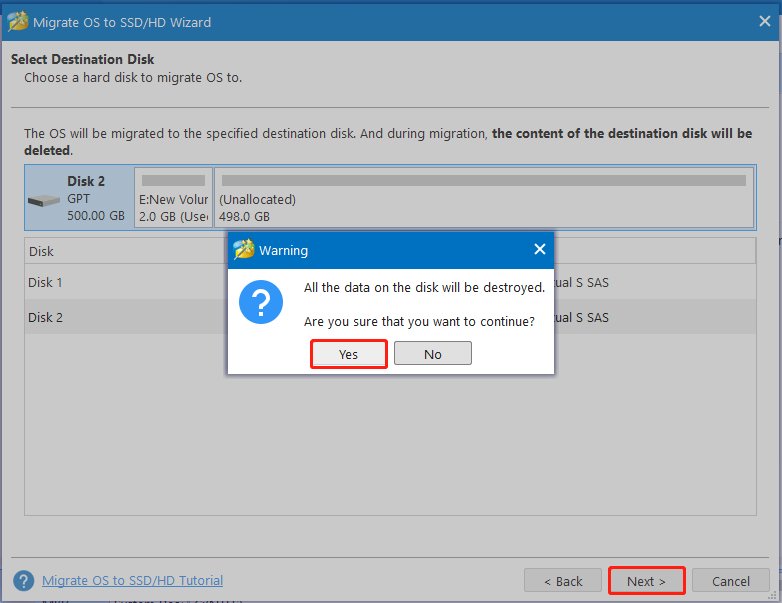Viewport: 782px width, 603px height.
Task: Open the Migrate OS to SSD/HD Tutorial link
Action: (x=132, y=581)
